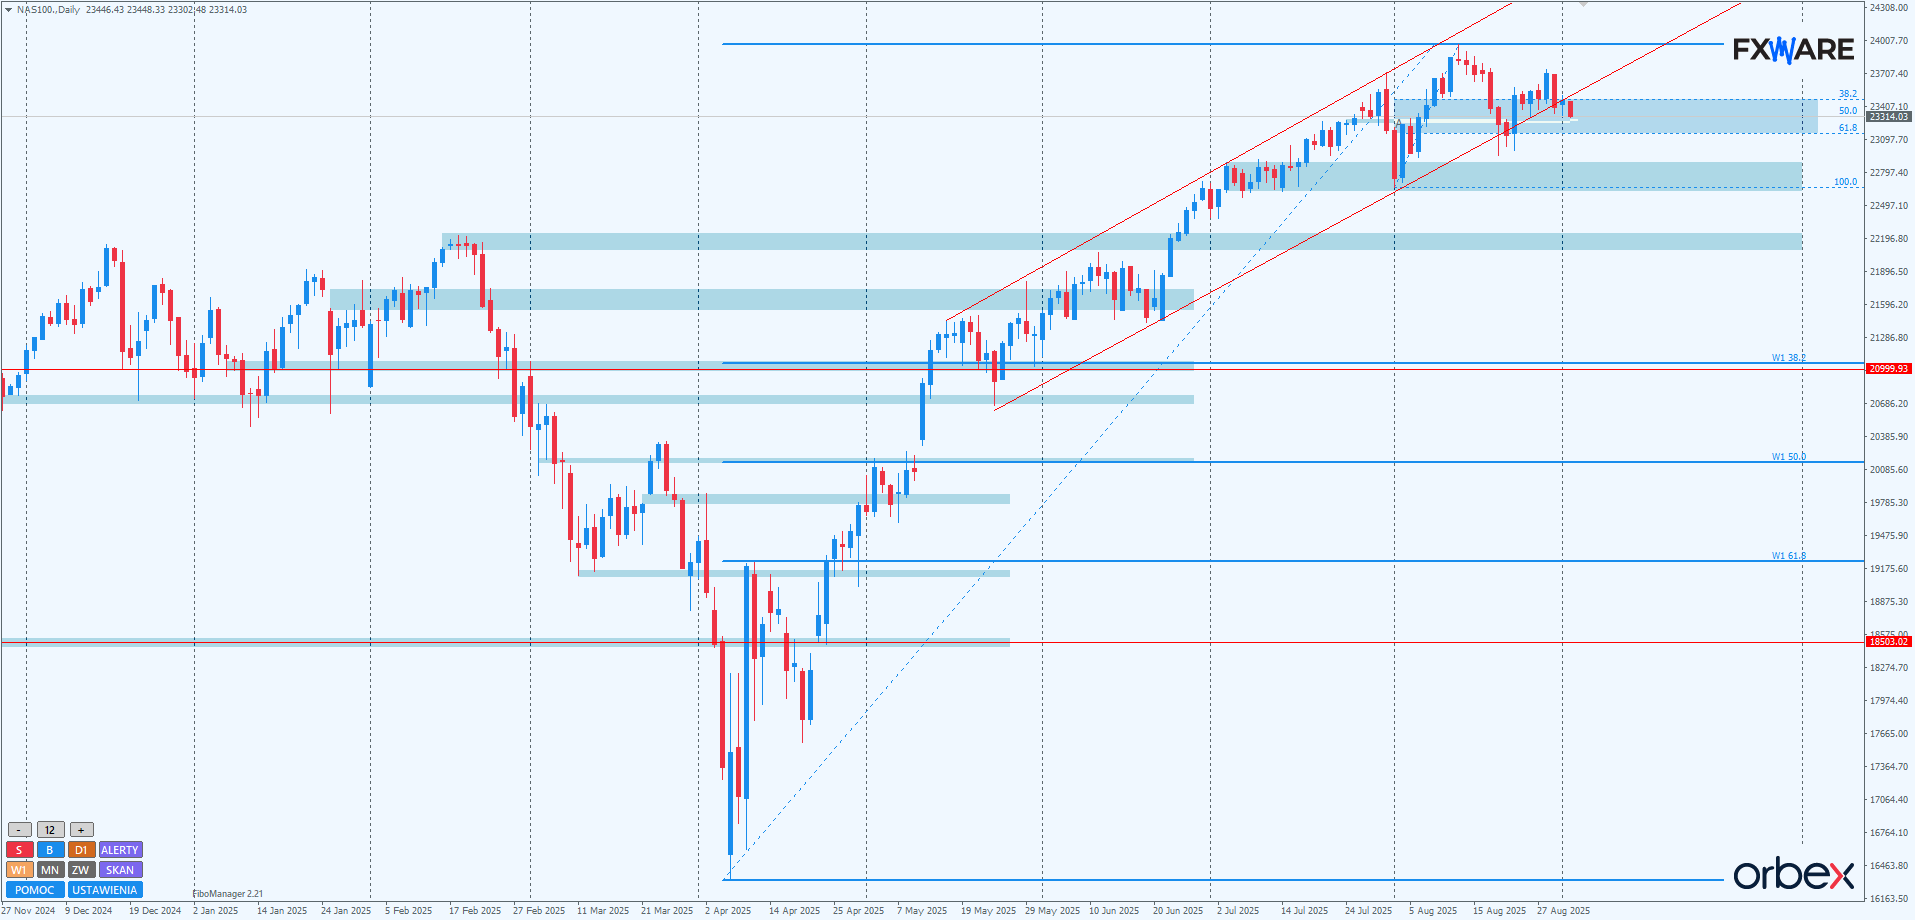Click the FXWARE logo

tap(1793, 49)
